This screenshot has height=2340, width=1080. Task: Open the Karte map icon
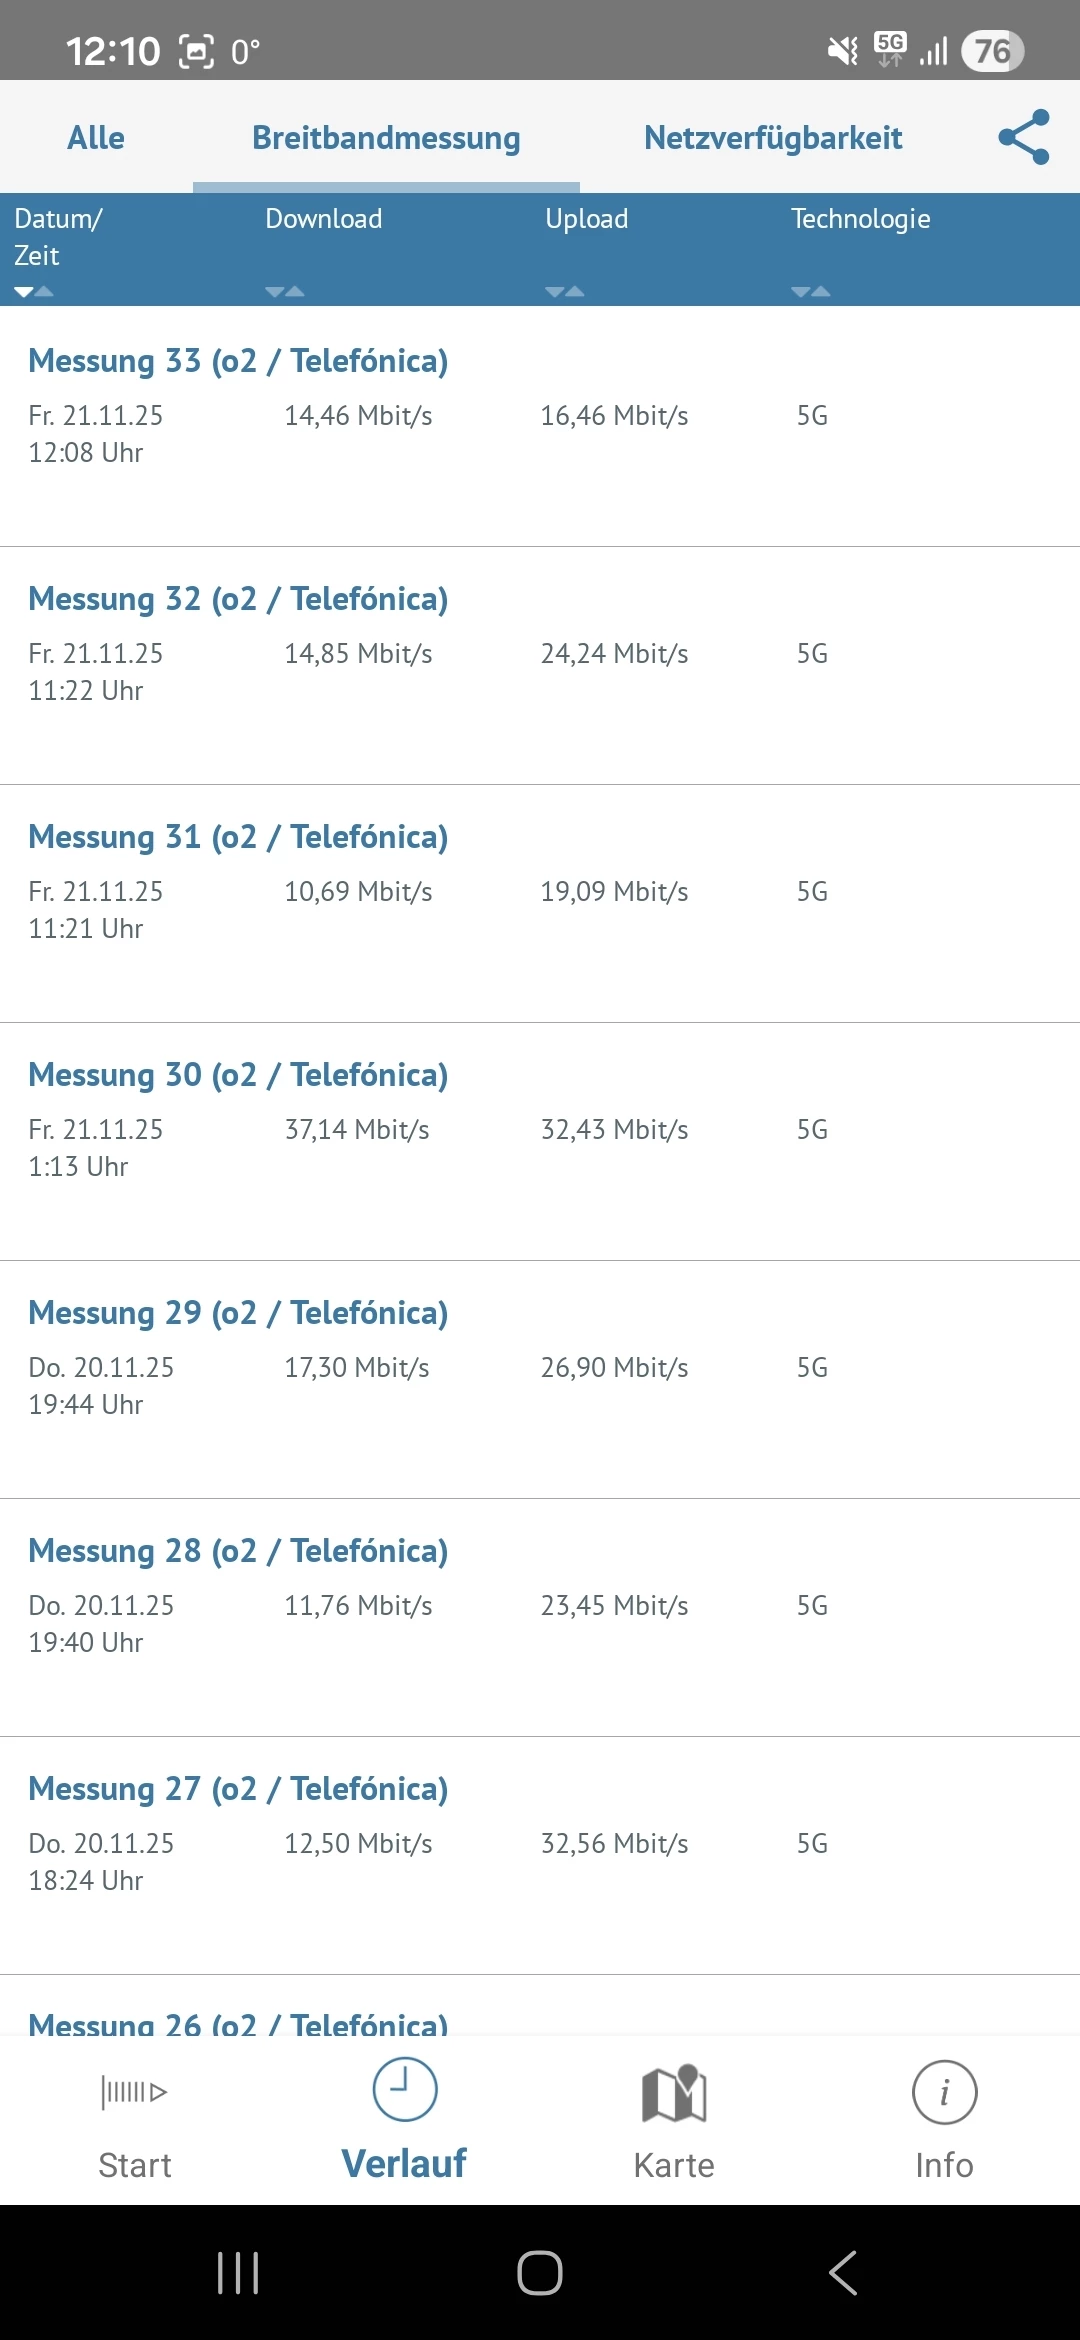coord(674,2093)
